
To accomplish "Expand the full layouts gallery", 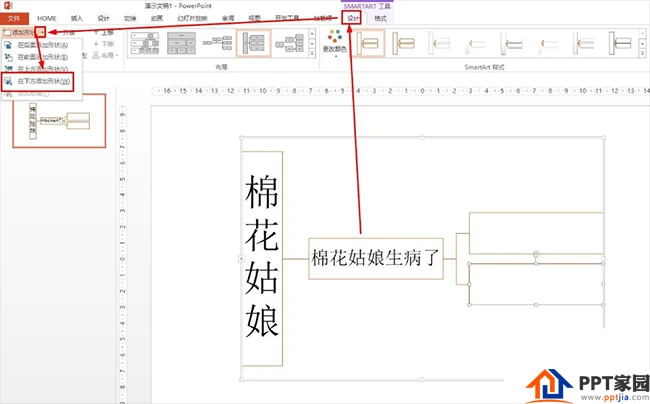I will 312,53.
